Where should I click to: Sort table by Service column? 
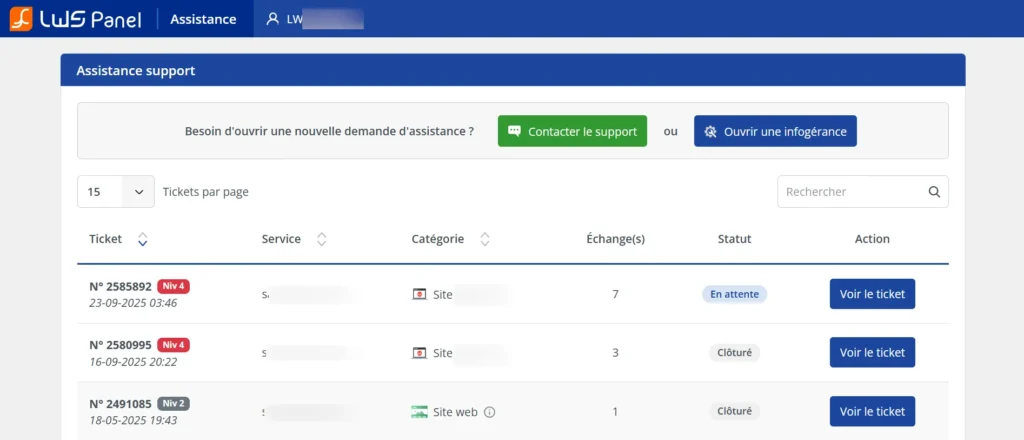321,239
